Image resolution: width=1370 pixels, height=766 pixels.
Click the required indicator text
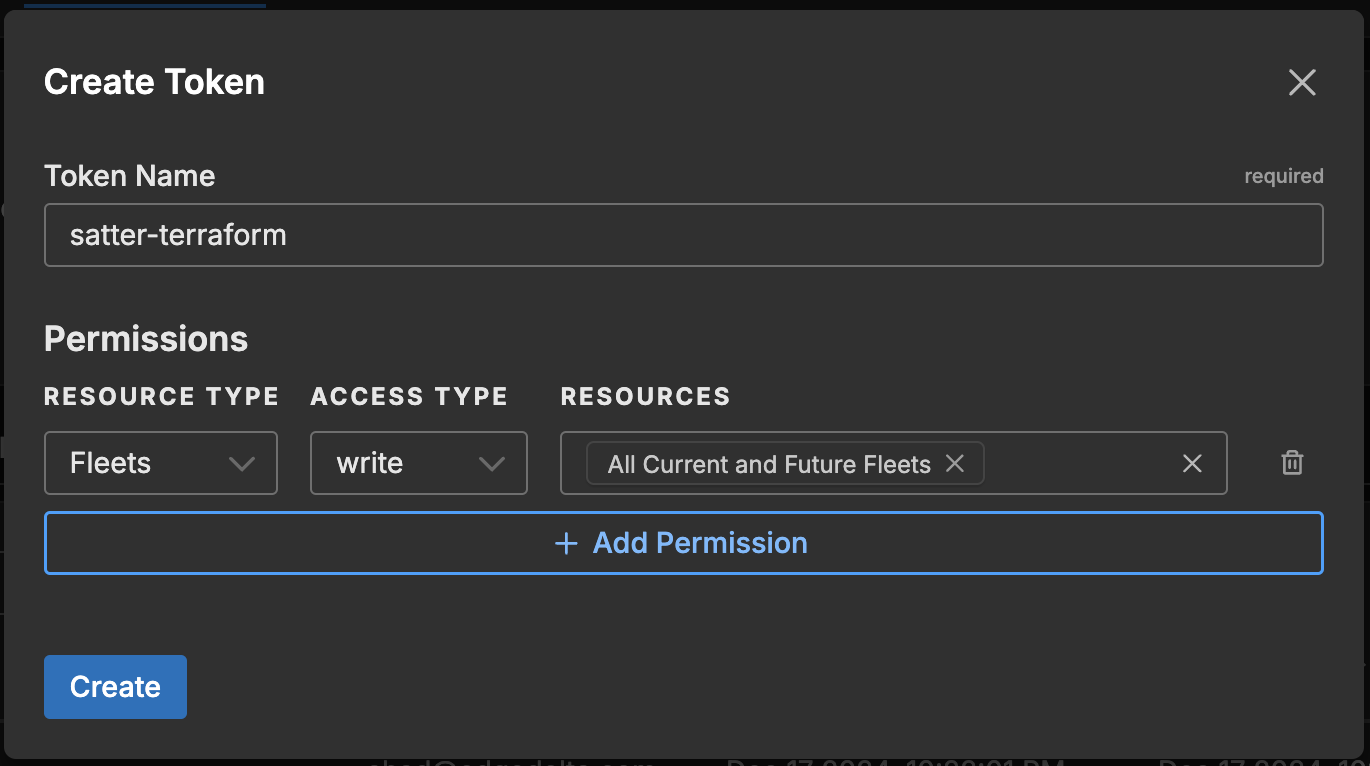click(1283, 176)
